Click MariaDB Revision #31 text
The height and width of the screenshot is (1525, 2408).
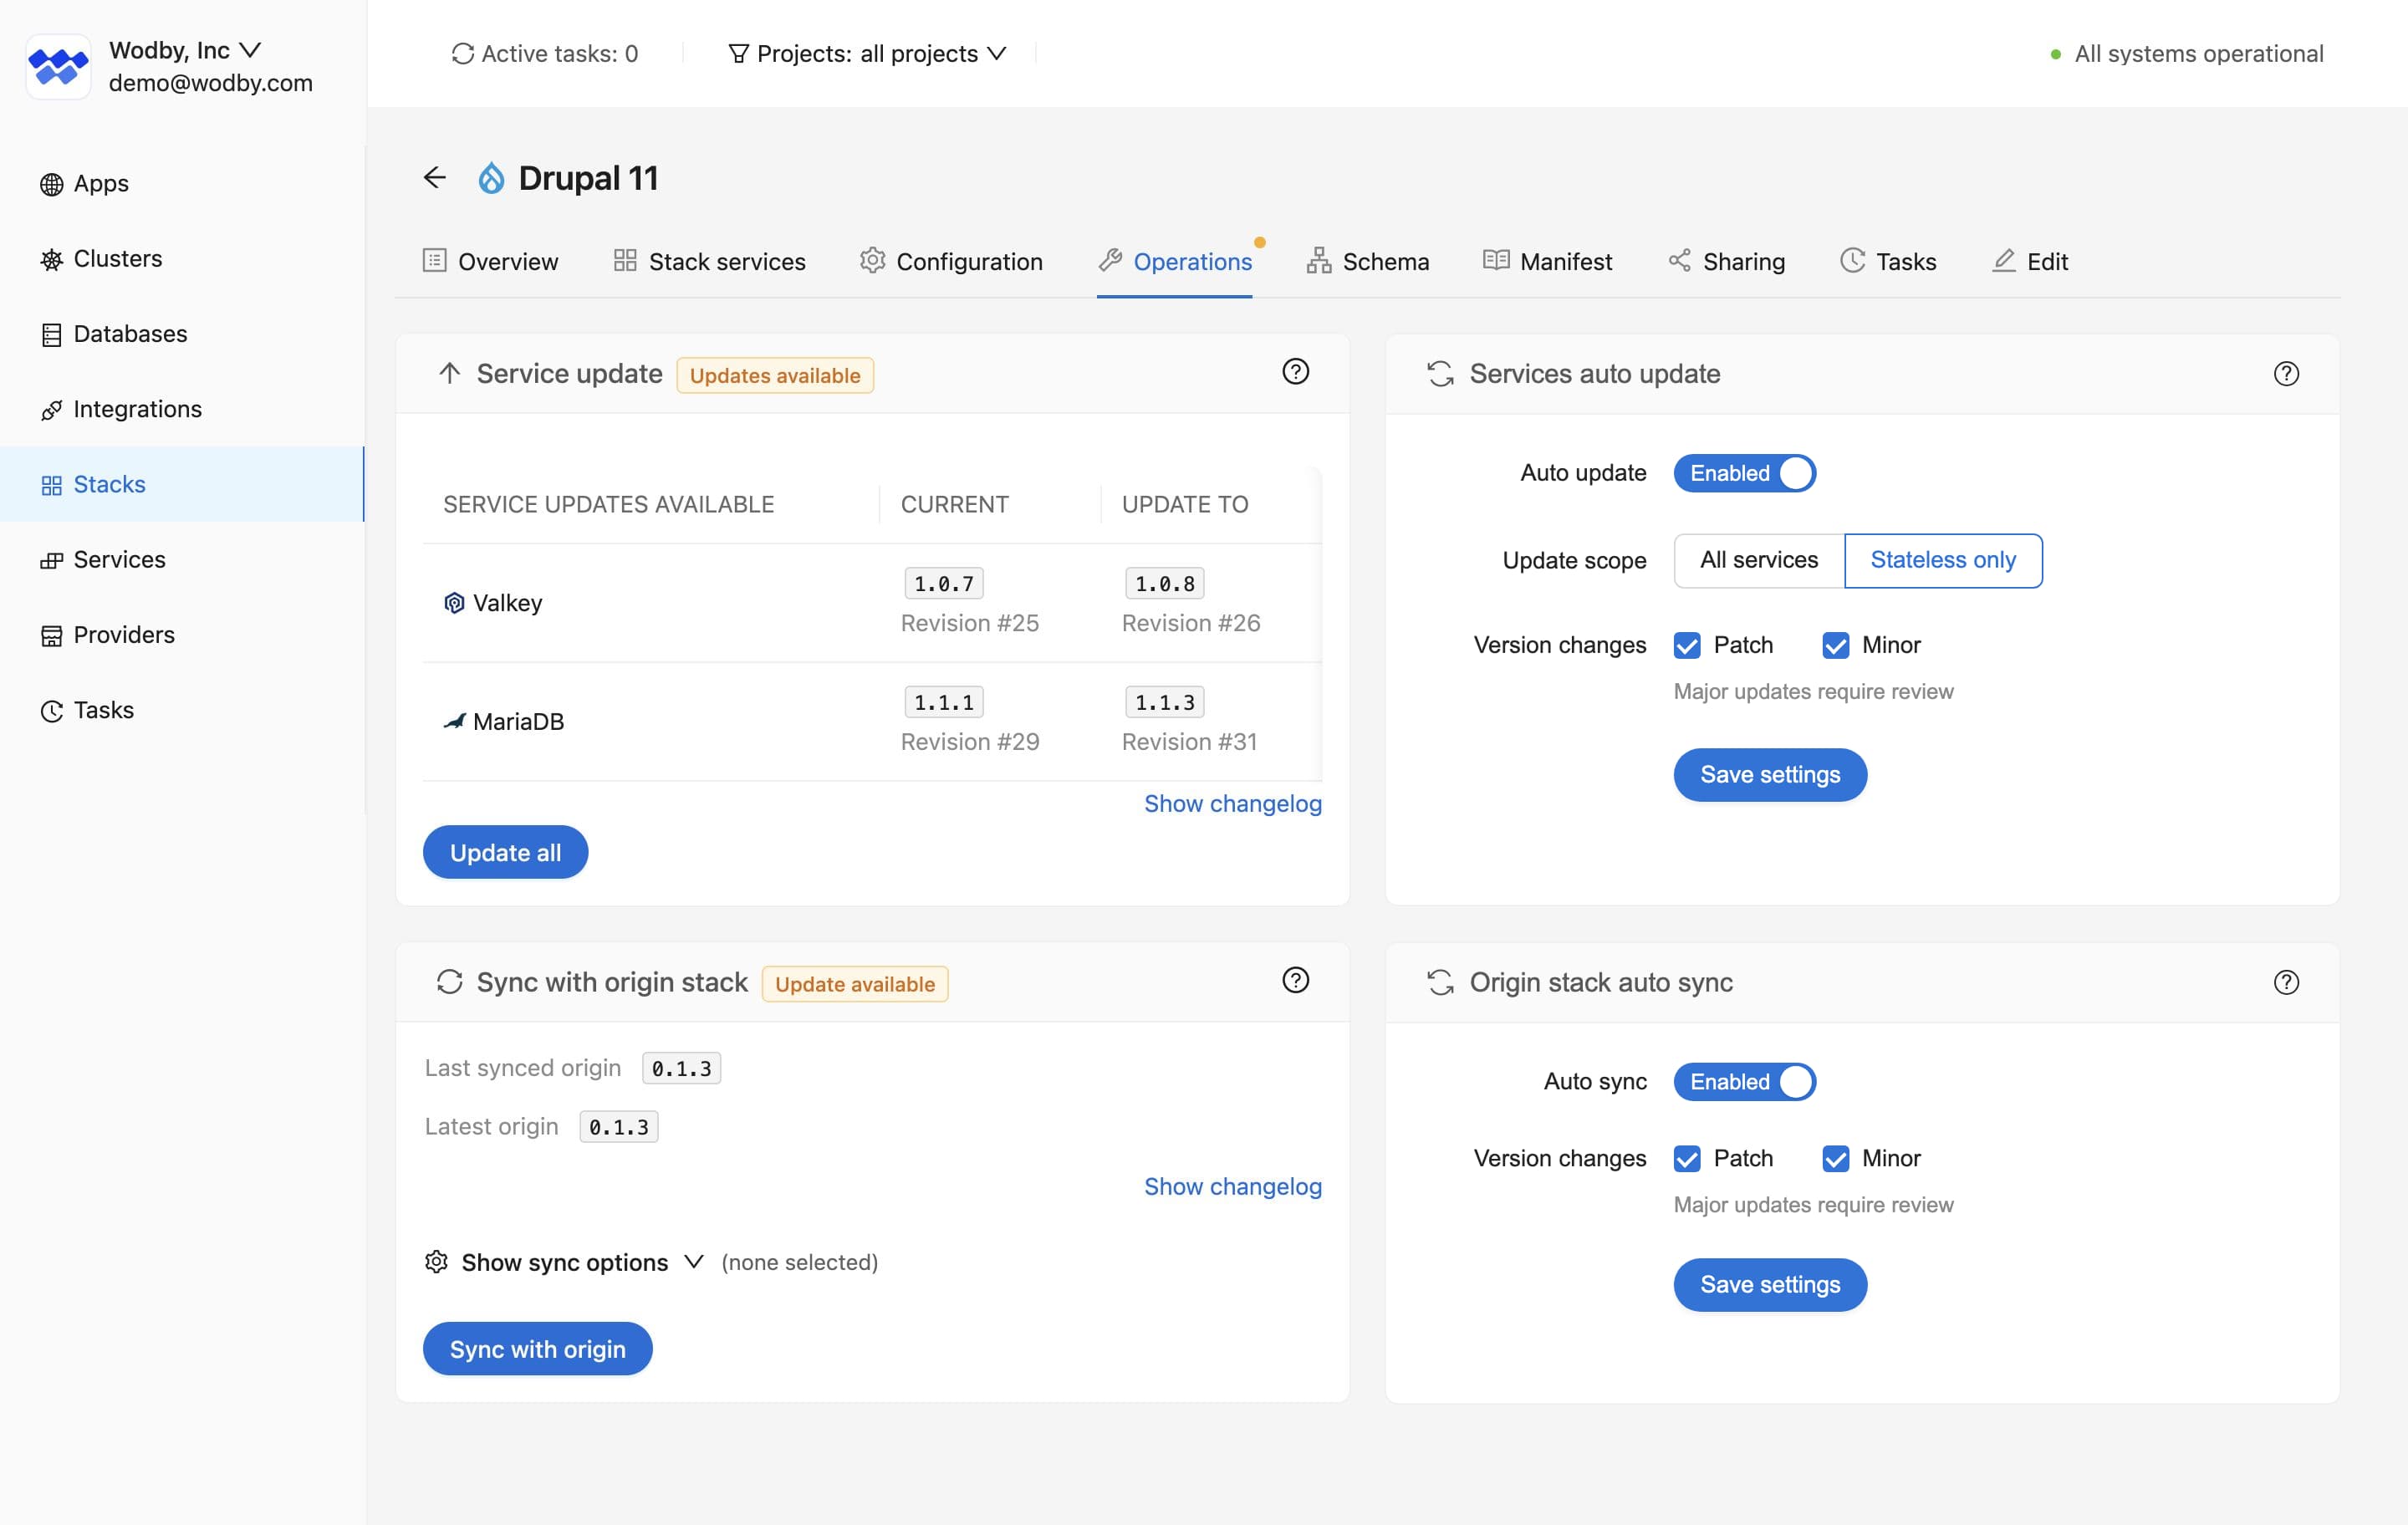tap(1188, 742)
